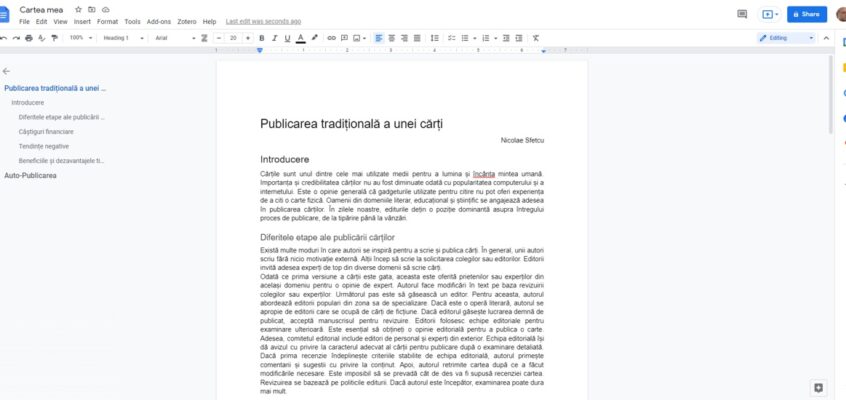This screenshot has height=400, width=846.
Task: Increase the indent
Action: pos(518,38)
